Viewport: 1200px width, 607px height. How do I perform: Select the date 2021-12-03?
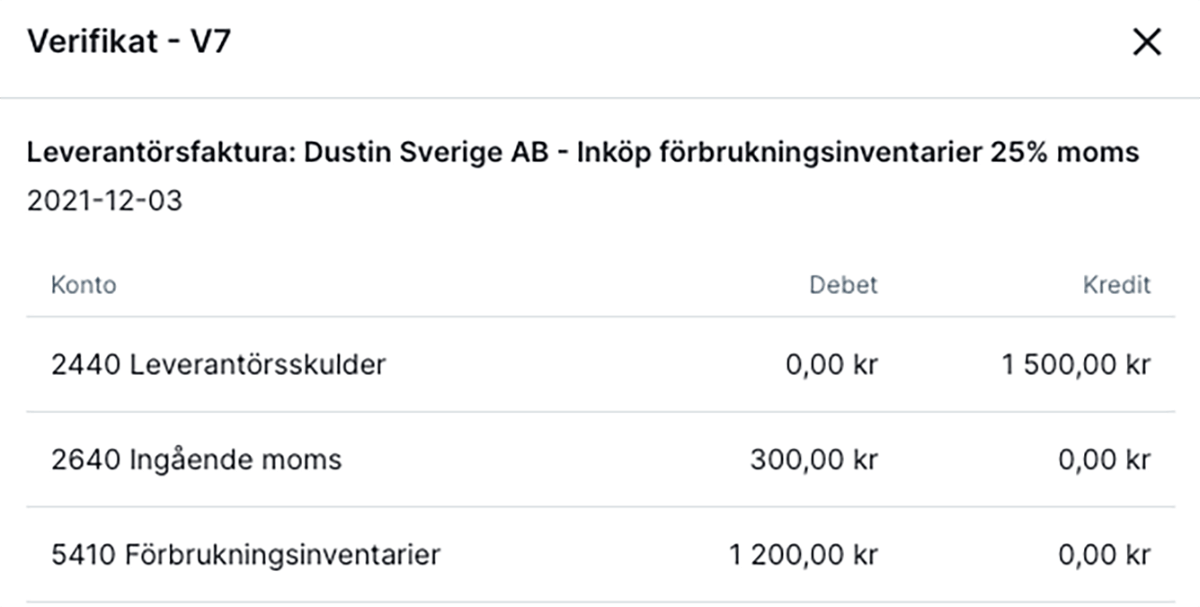pyautogui.click(x=105, y=201)
